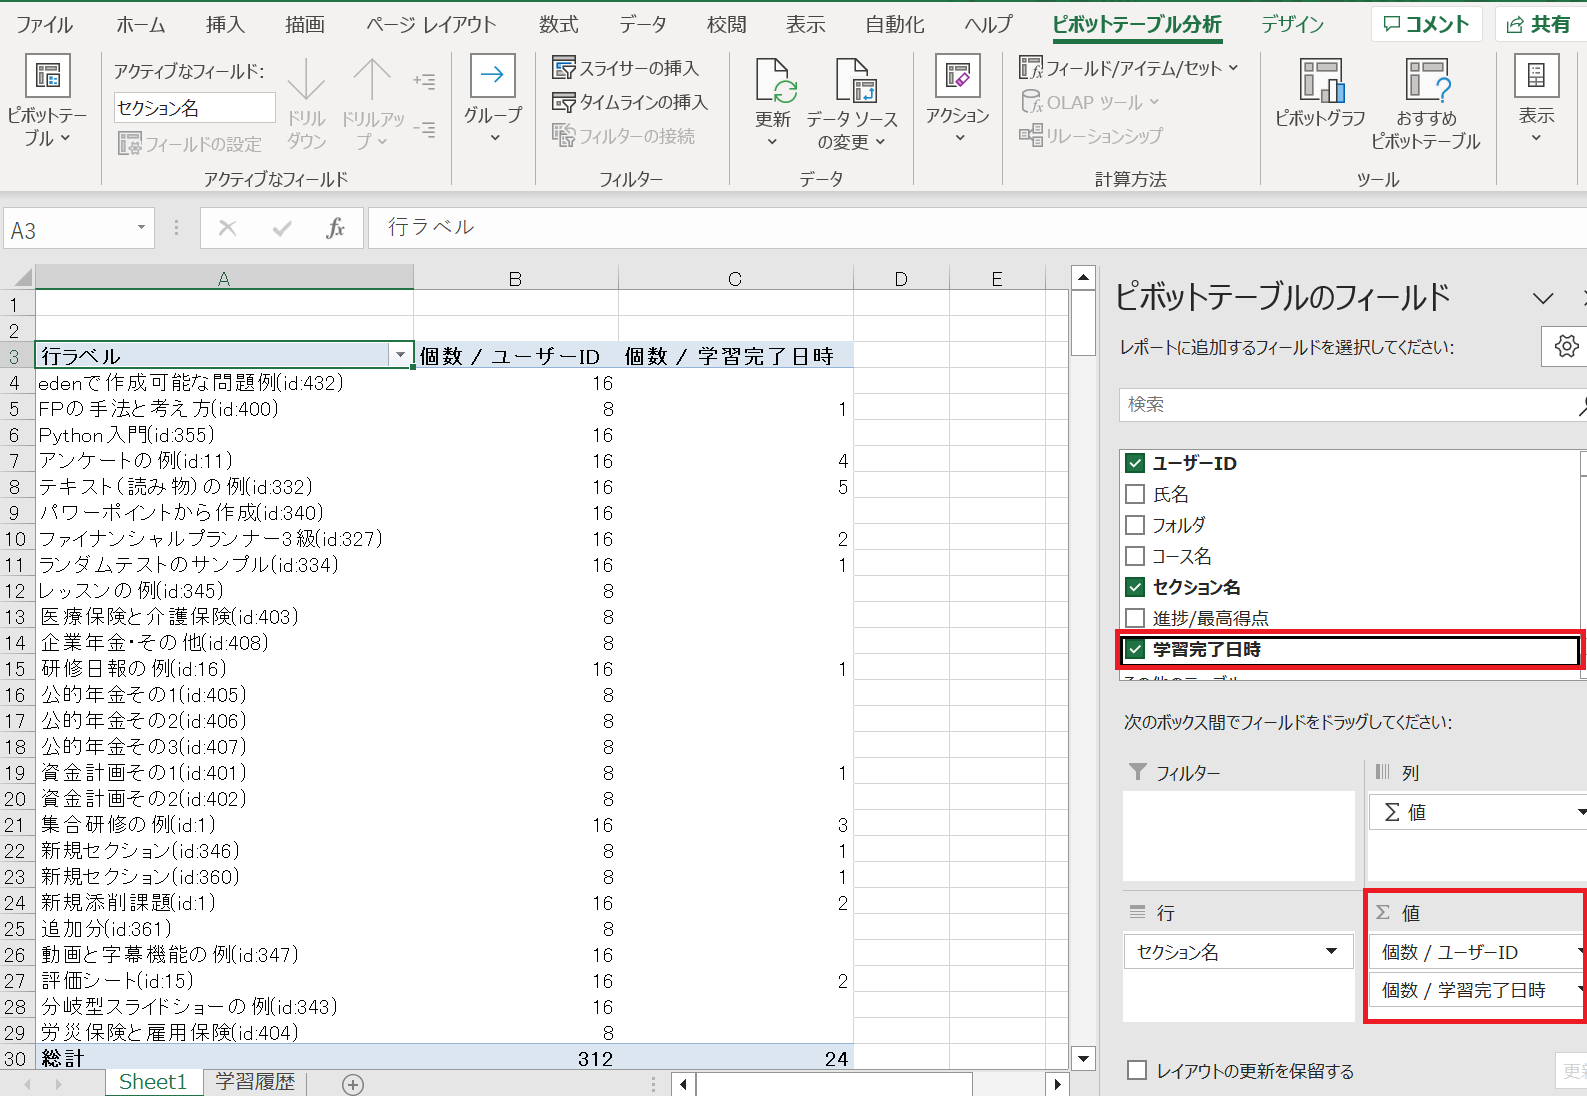Screen dimensions: 1587x1096
Task: Click フィールドの設定 button
Action: point(190,144)
